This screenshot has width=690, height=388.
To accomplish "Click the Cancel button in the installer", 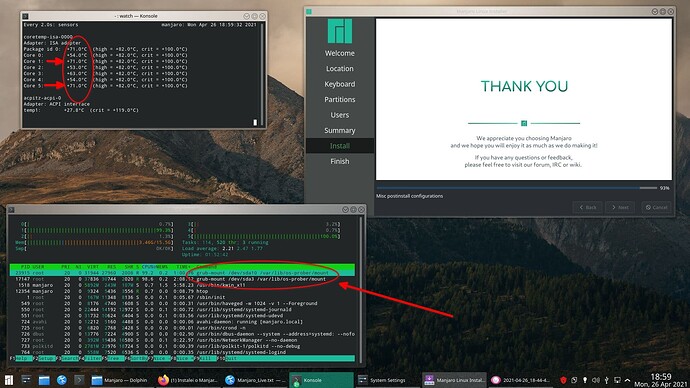I will coord(656,207).
